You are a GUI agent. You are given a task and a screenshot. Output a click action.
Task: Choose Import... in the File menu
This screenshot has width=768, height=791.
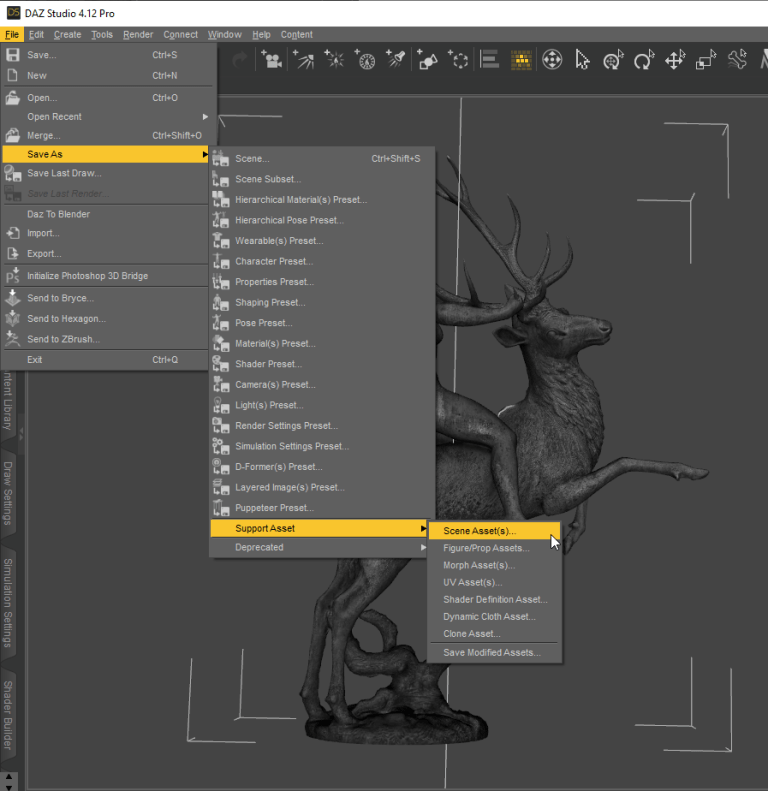105,233
